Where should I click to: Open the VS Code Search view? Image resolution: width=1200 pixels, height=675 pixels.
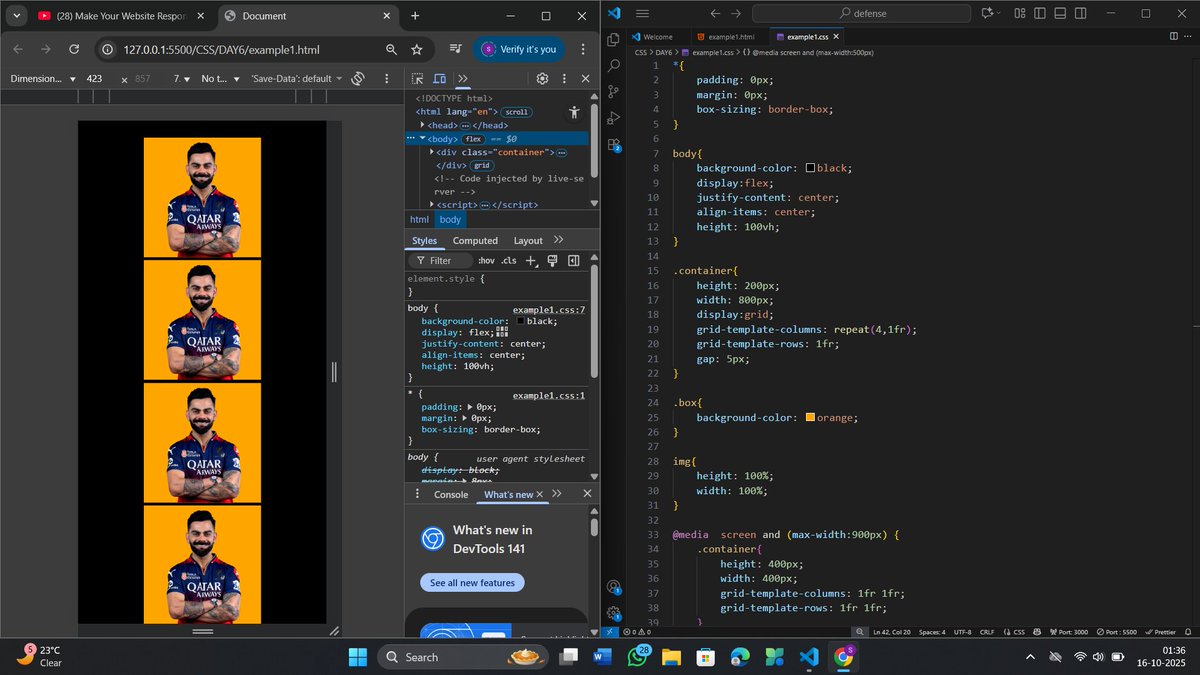pos(614,65)
